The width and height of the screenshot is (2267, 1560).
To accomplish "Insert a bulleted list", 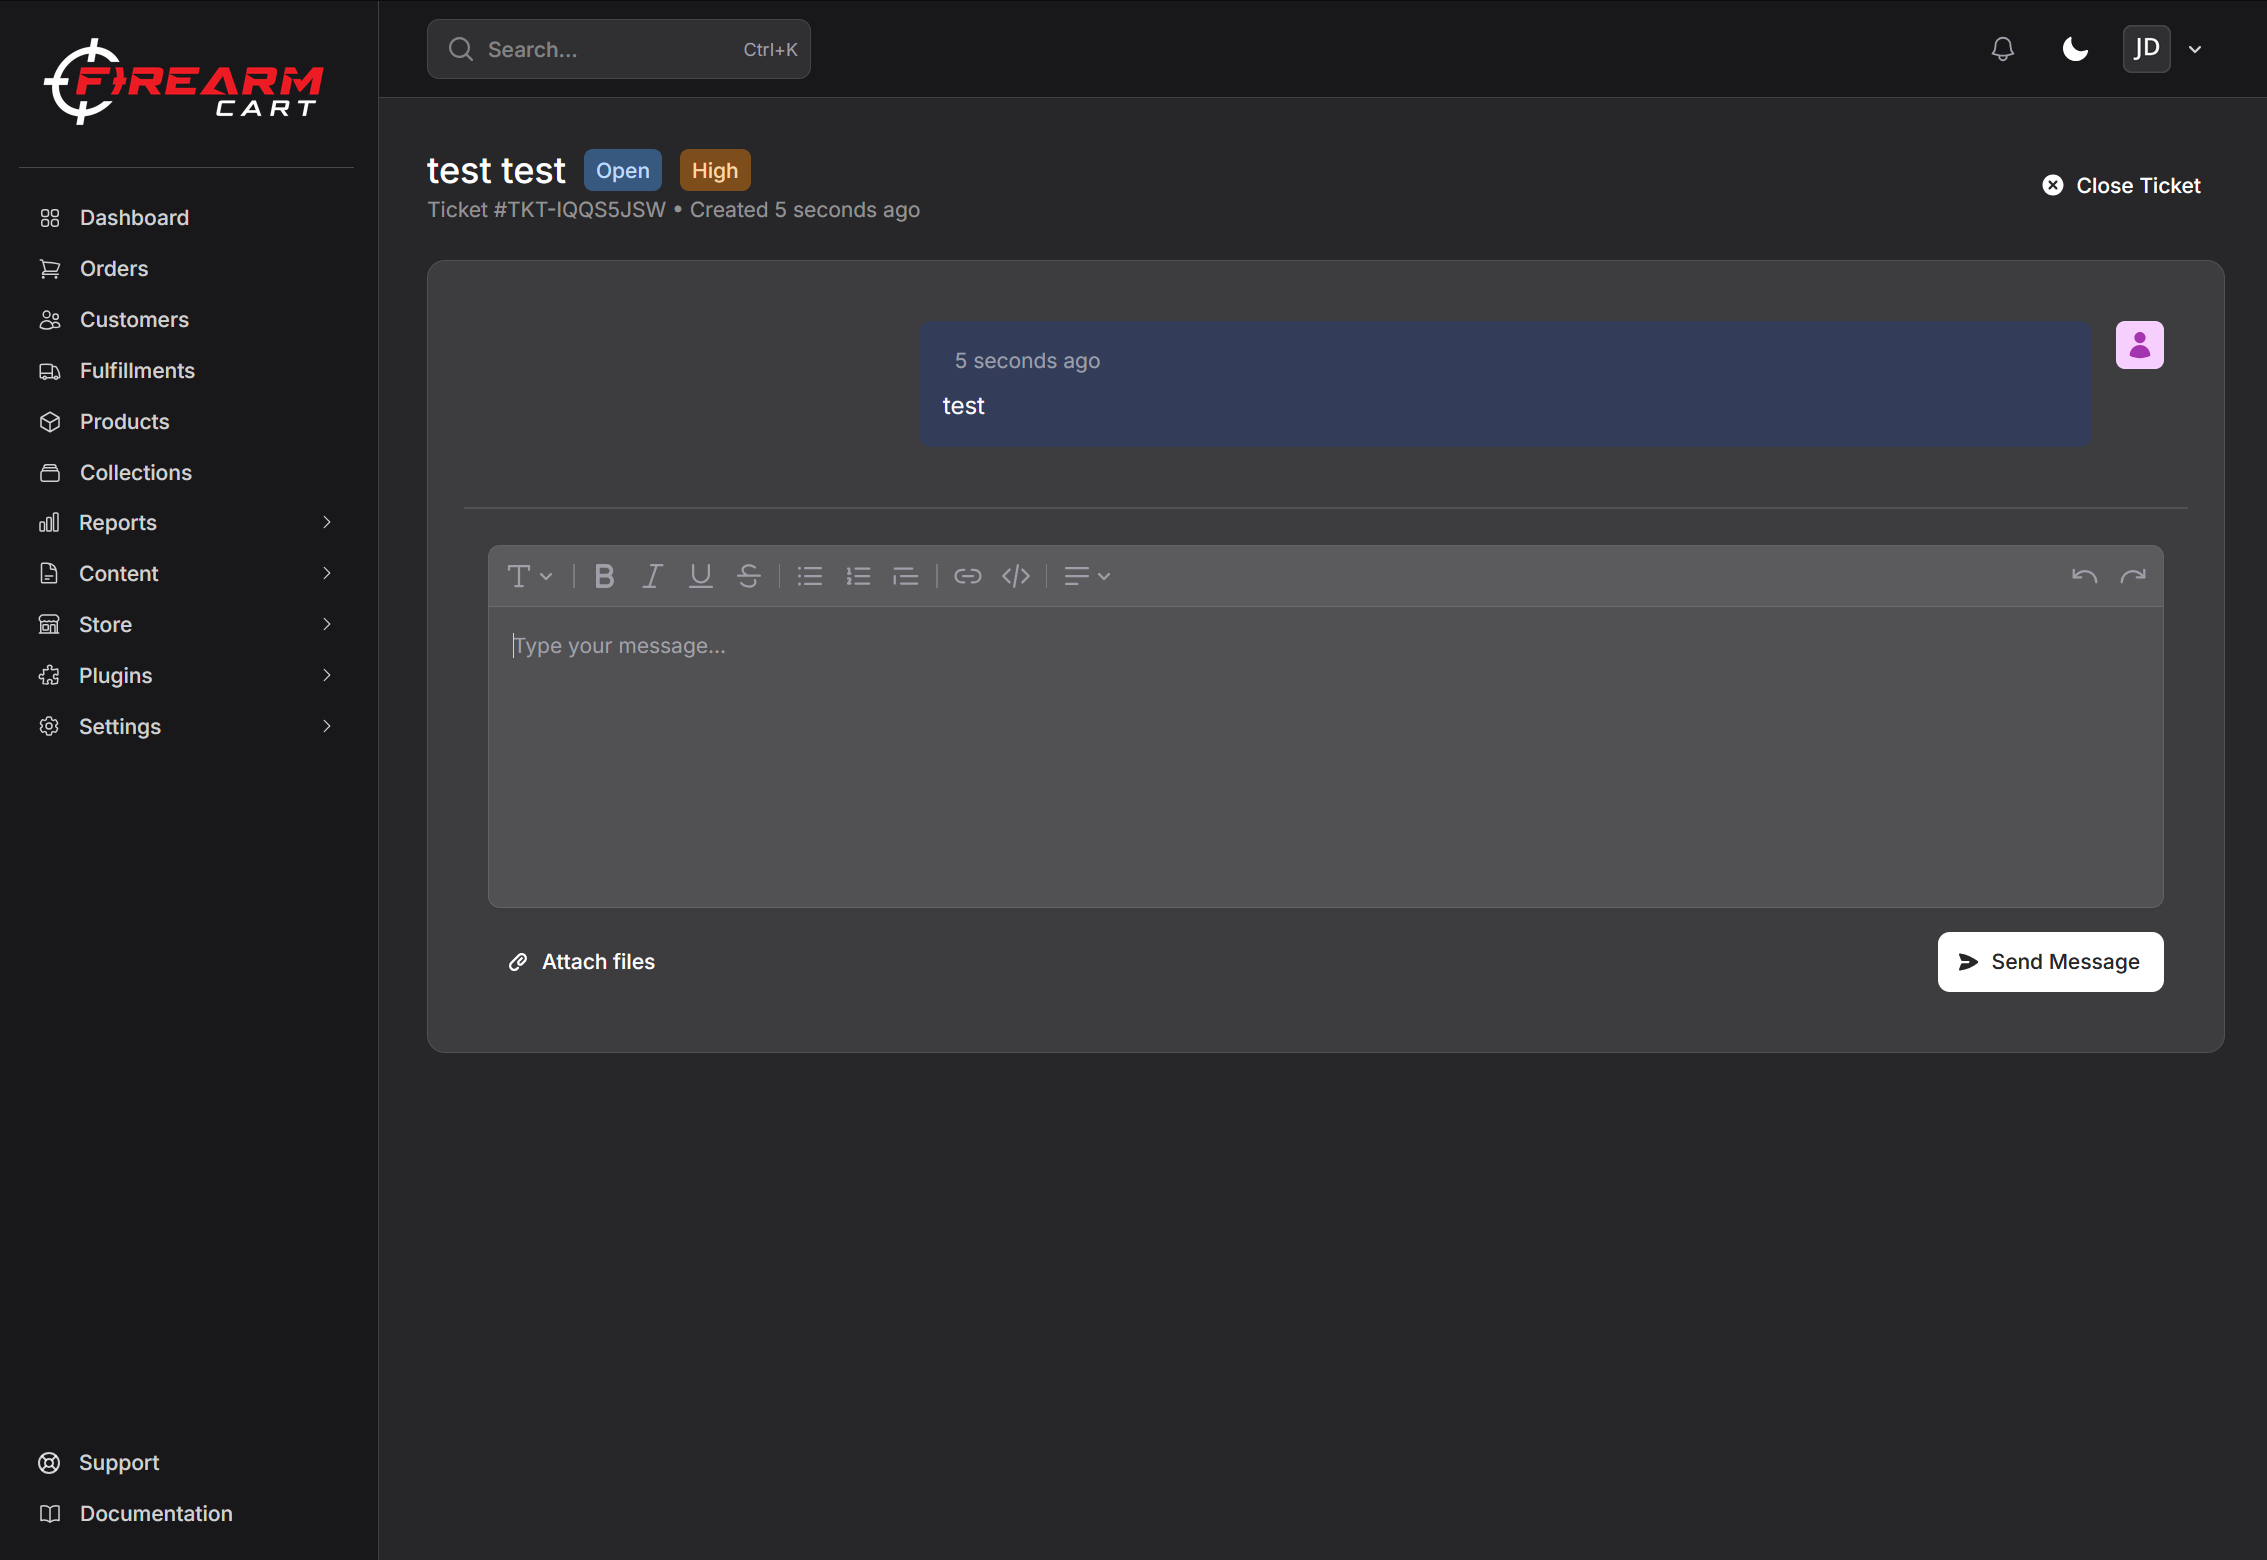I will (x=810, y=576).
